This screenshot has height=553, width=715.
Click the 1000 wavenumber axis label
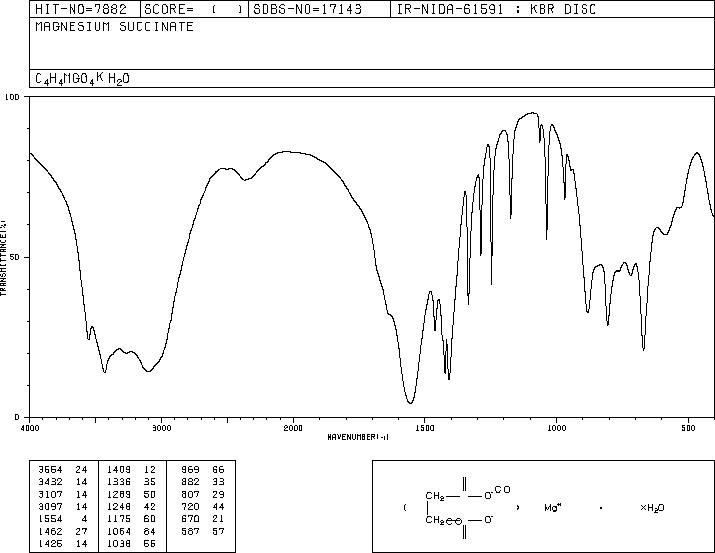556,428
